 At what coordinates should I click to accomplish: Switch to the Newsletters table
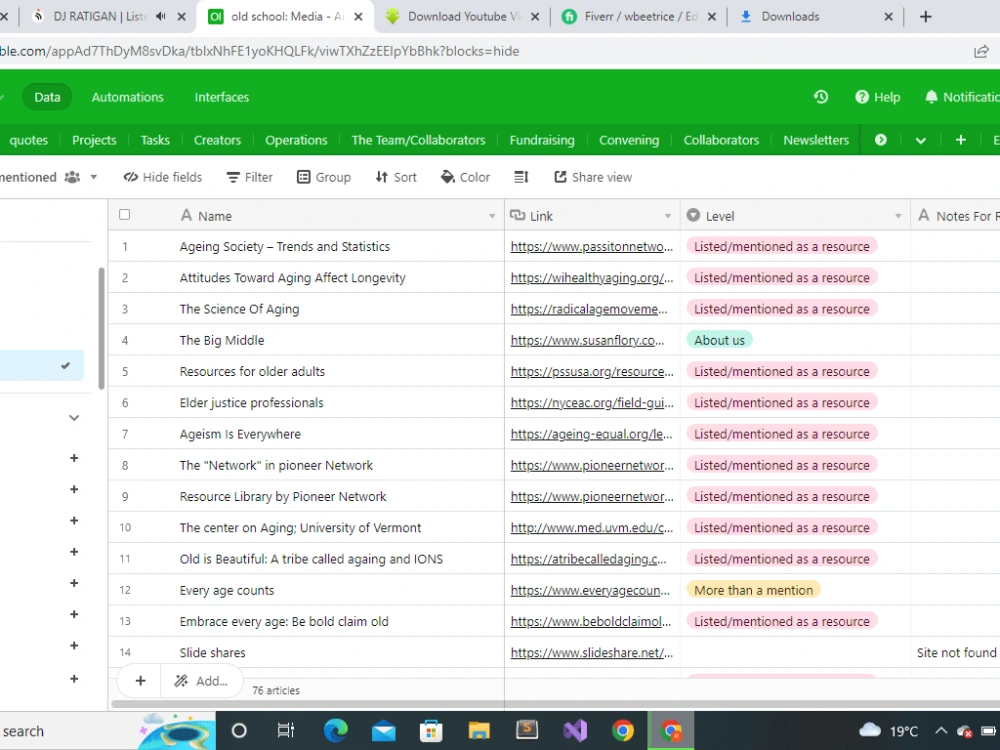[x=816, y=140]
